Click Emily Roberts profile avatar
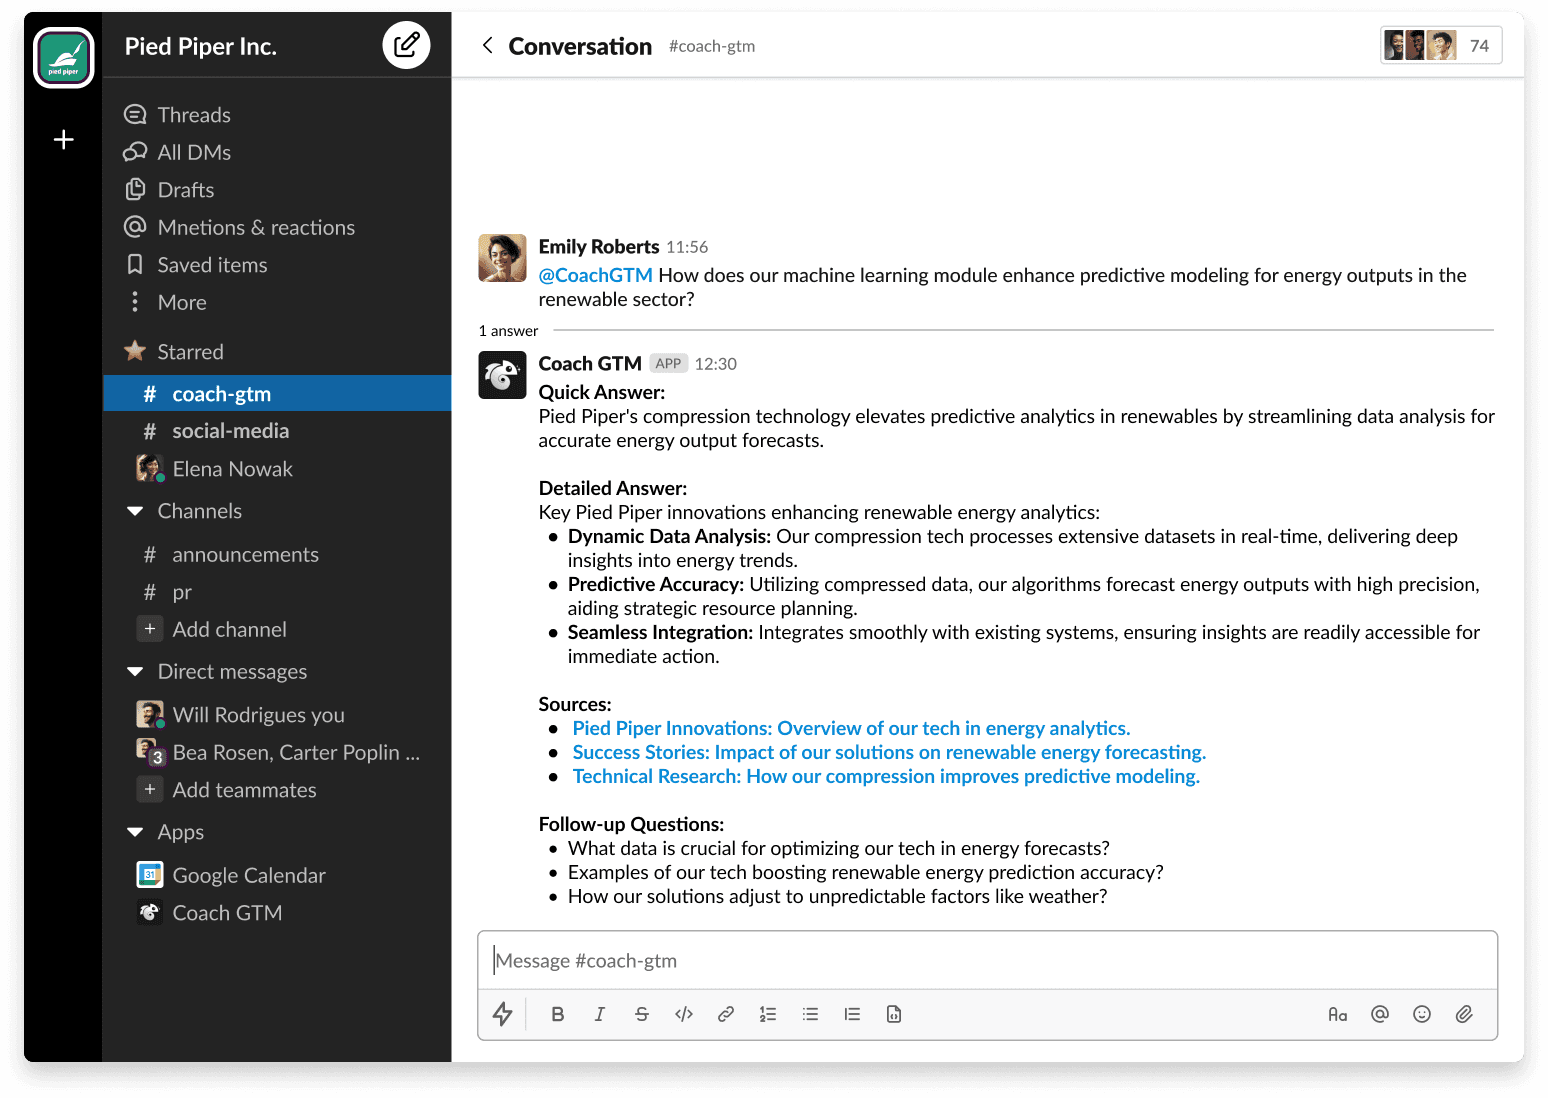The height and width of the screenshot is (1098, 1548). point(502,258)
